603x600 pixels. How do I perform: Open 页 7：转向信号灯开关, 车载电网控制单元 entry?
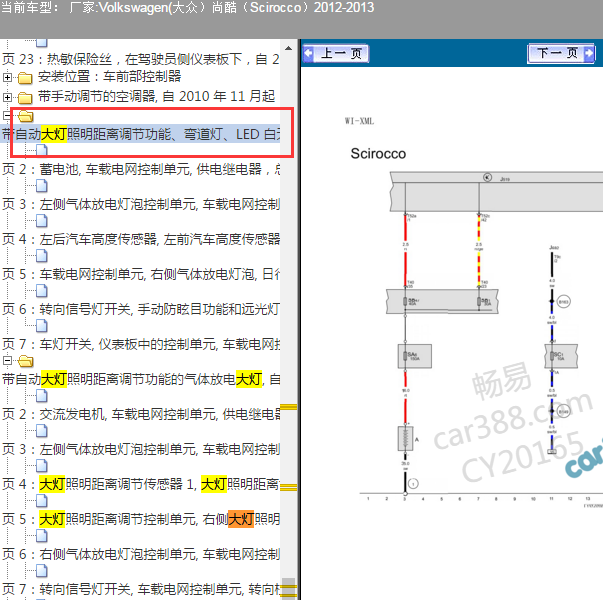tap(140, 589)
